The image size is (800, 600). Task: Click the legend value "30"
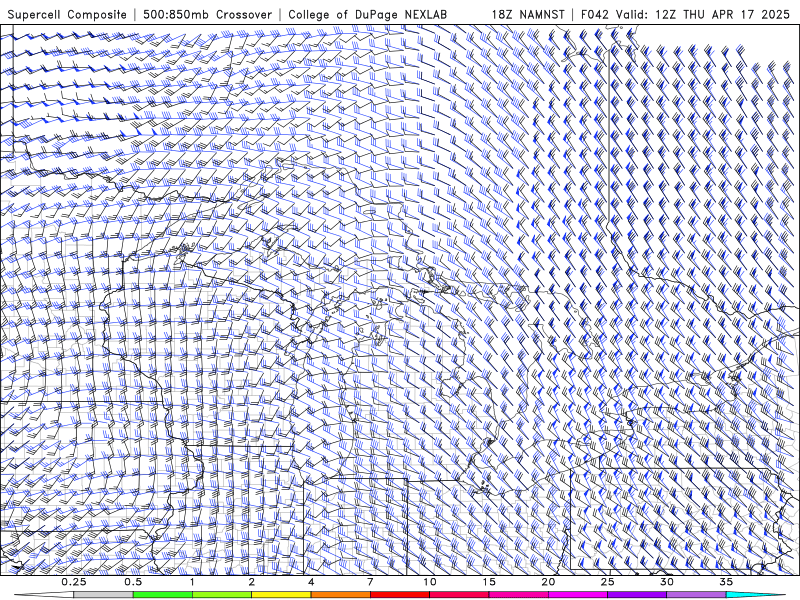click(x=666, y=582)
